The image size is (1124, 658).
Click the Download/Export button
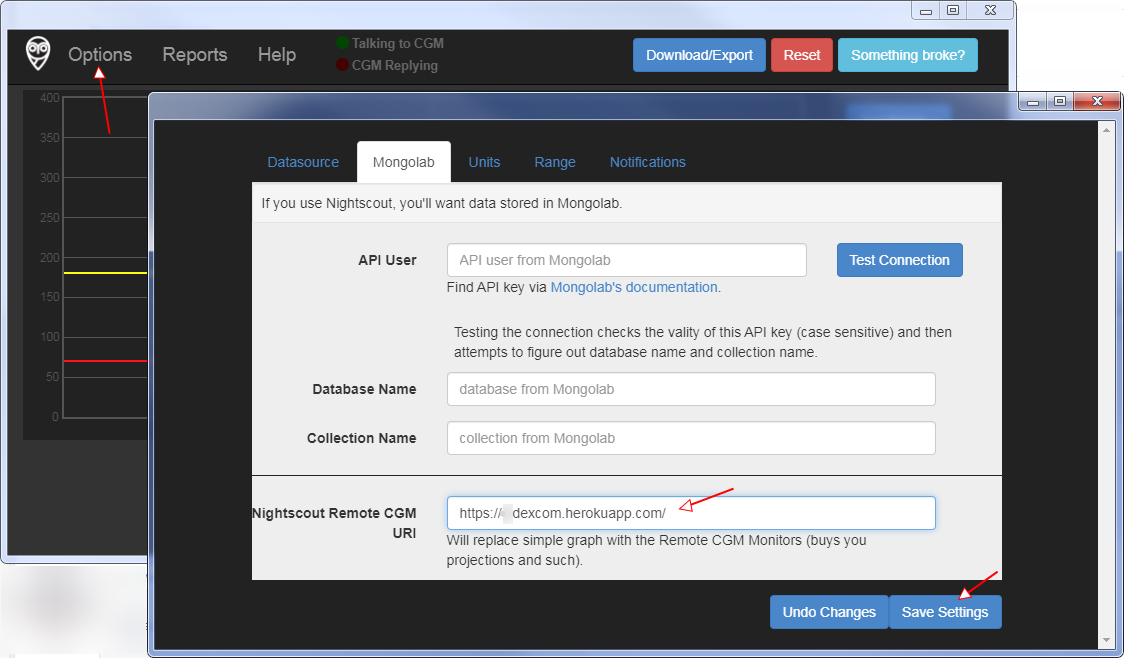pyautogui.click(x=699, y=55)
